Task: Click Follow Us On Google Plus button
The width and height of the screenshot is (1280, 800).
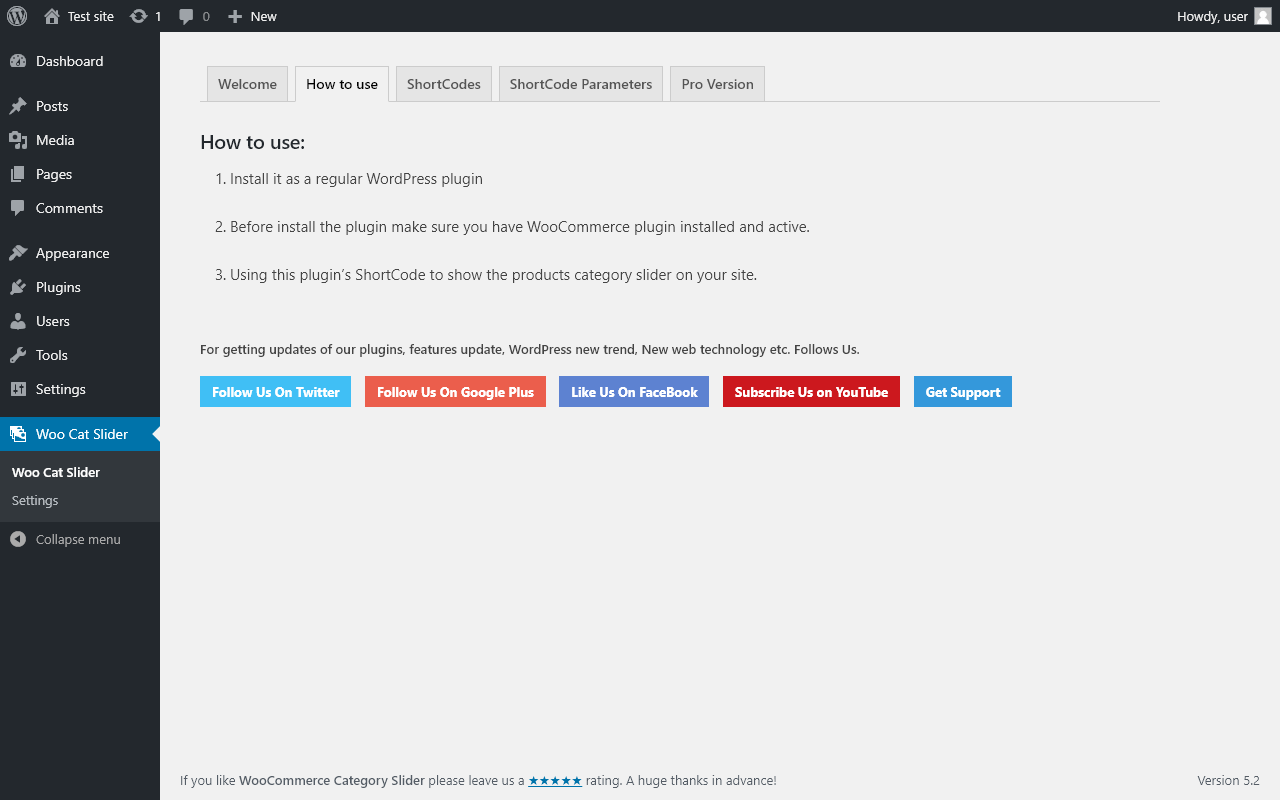Action: (x=455, y=392)
